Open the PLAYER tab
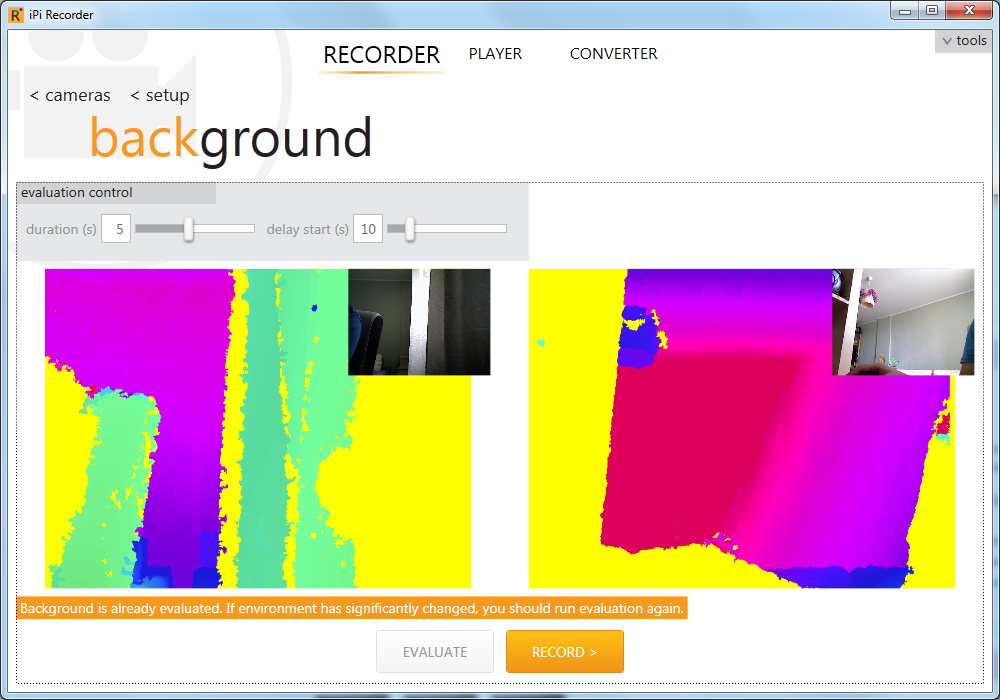 point(495,54)
